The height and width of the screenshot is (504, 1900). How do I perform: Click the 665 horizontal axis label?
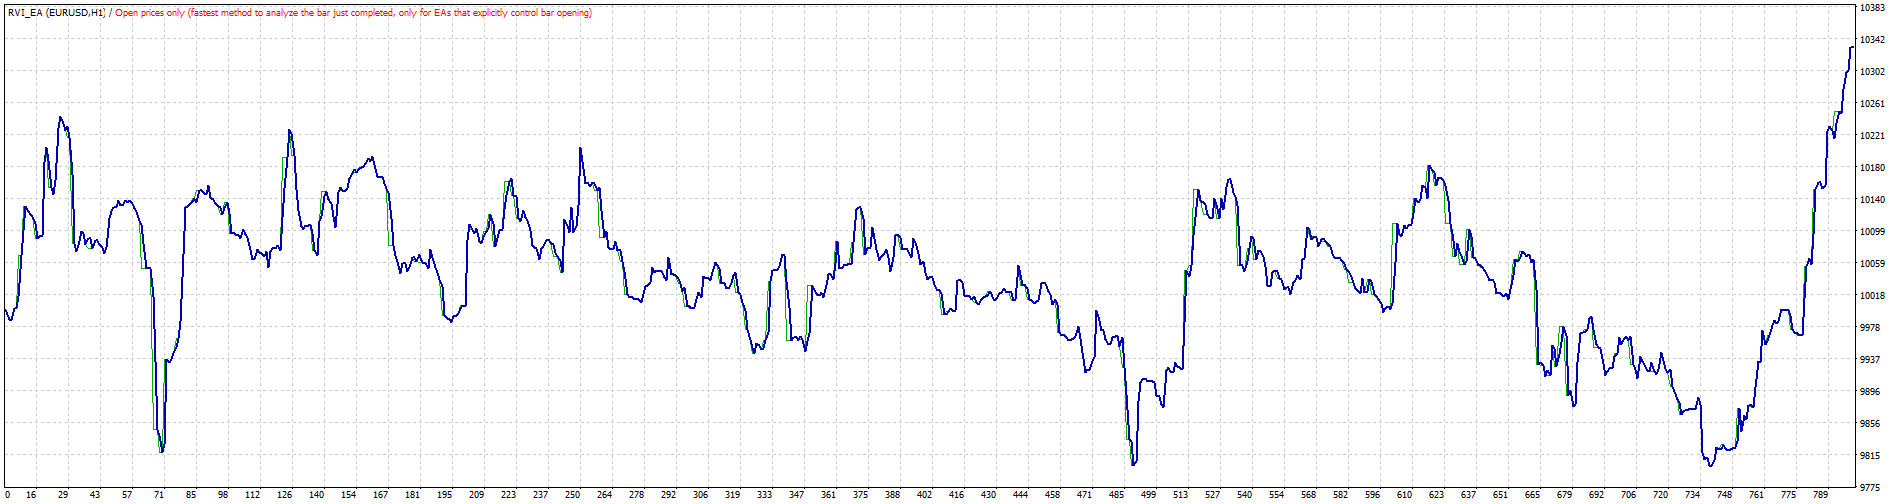tap(1532, 495)
